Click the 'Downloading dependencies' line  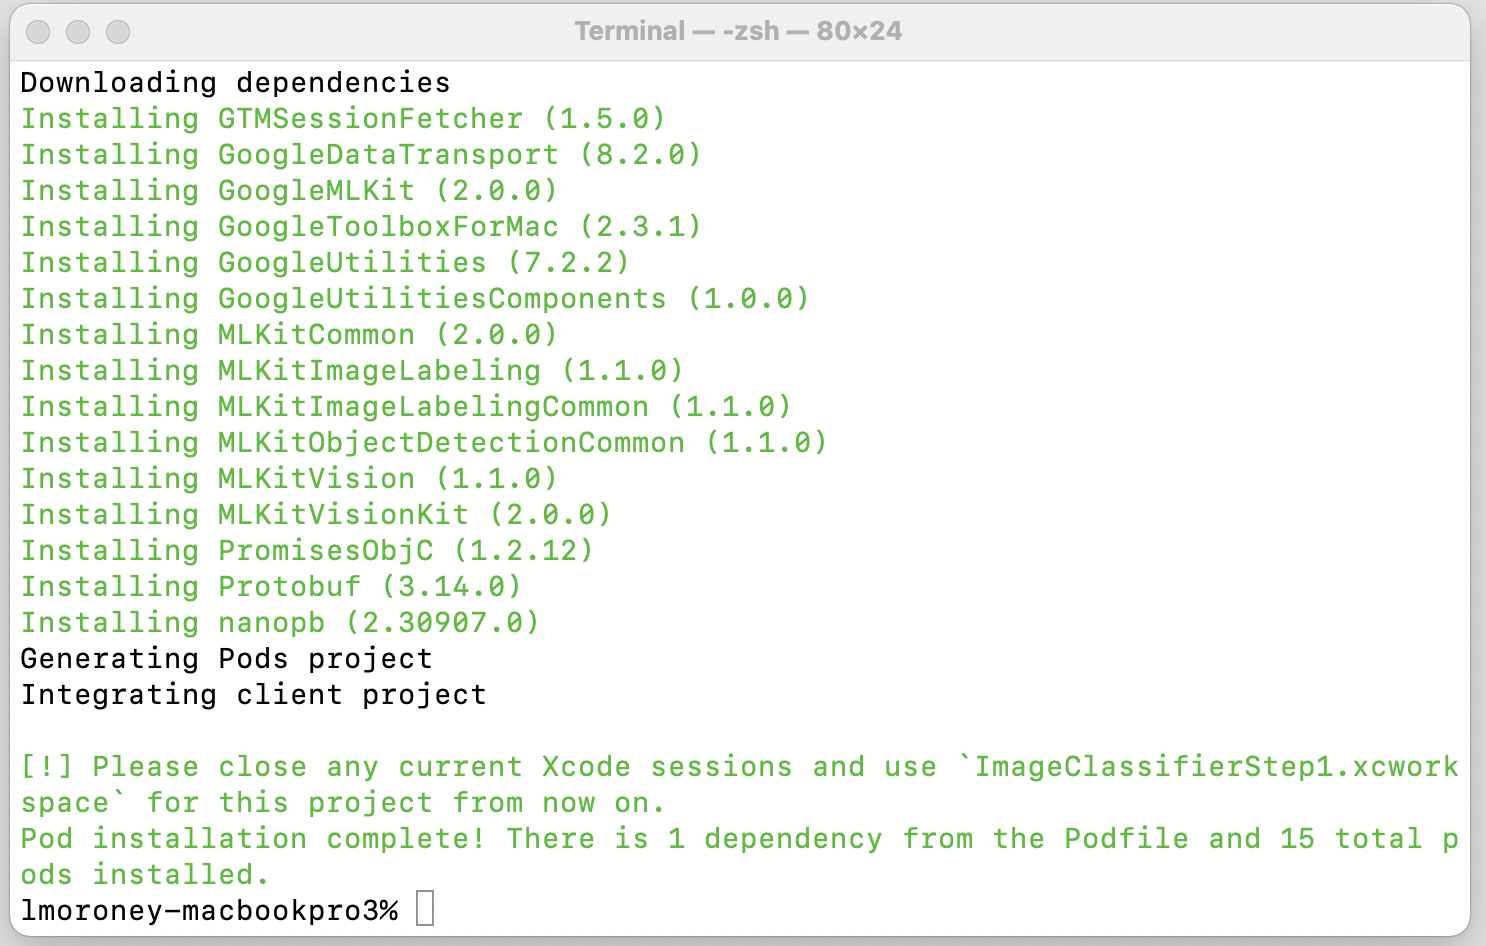236,82
